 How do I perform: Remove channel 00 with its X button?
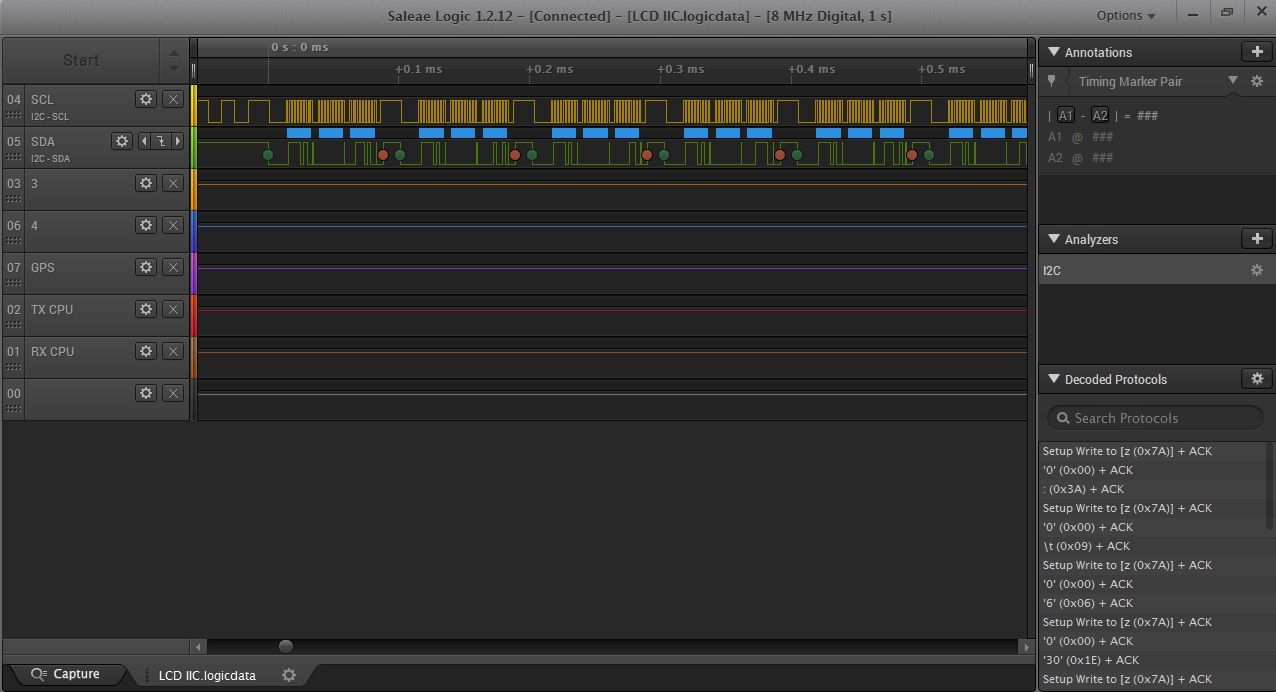click(x=173, y=393)
